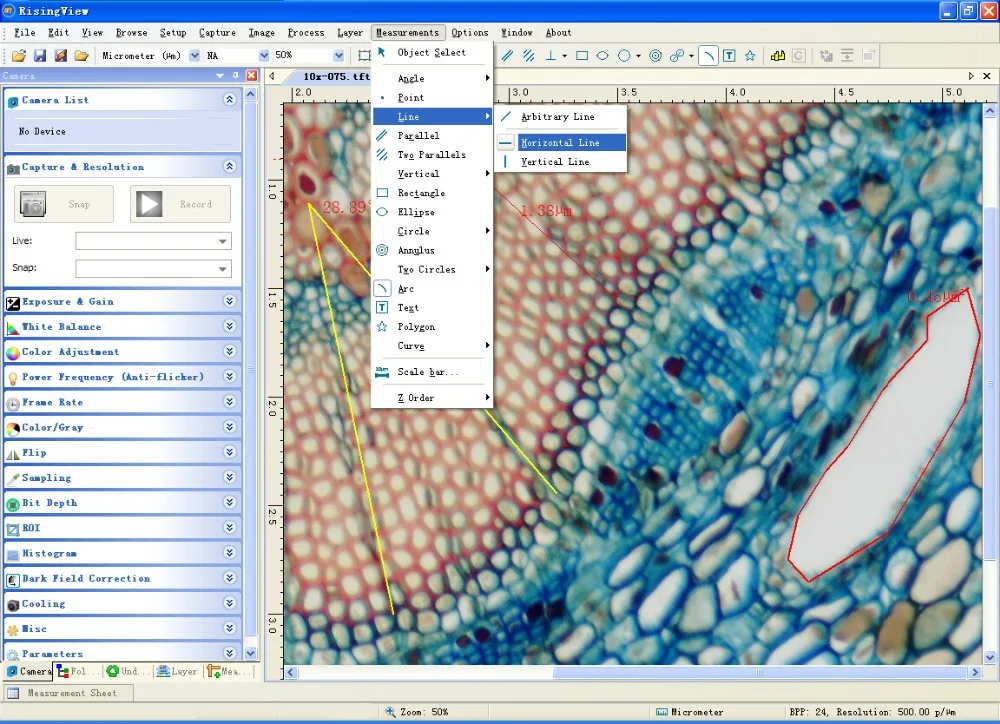Select the Polygon star tool in the toolbar

pyautogui.click(x=750, y=56)
